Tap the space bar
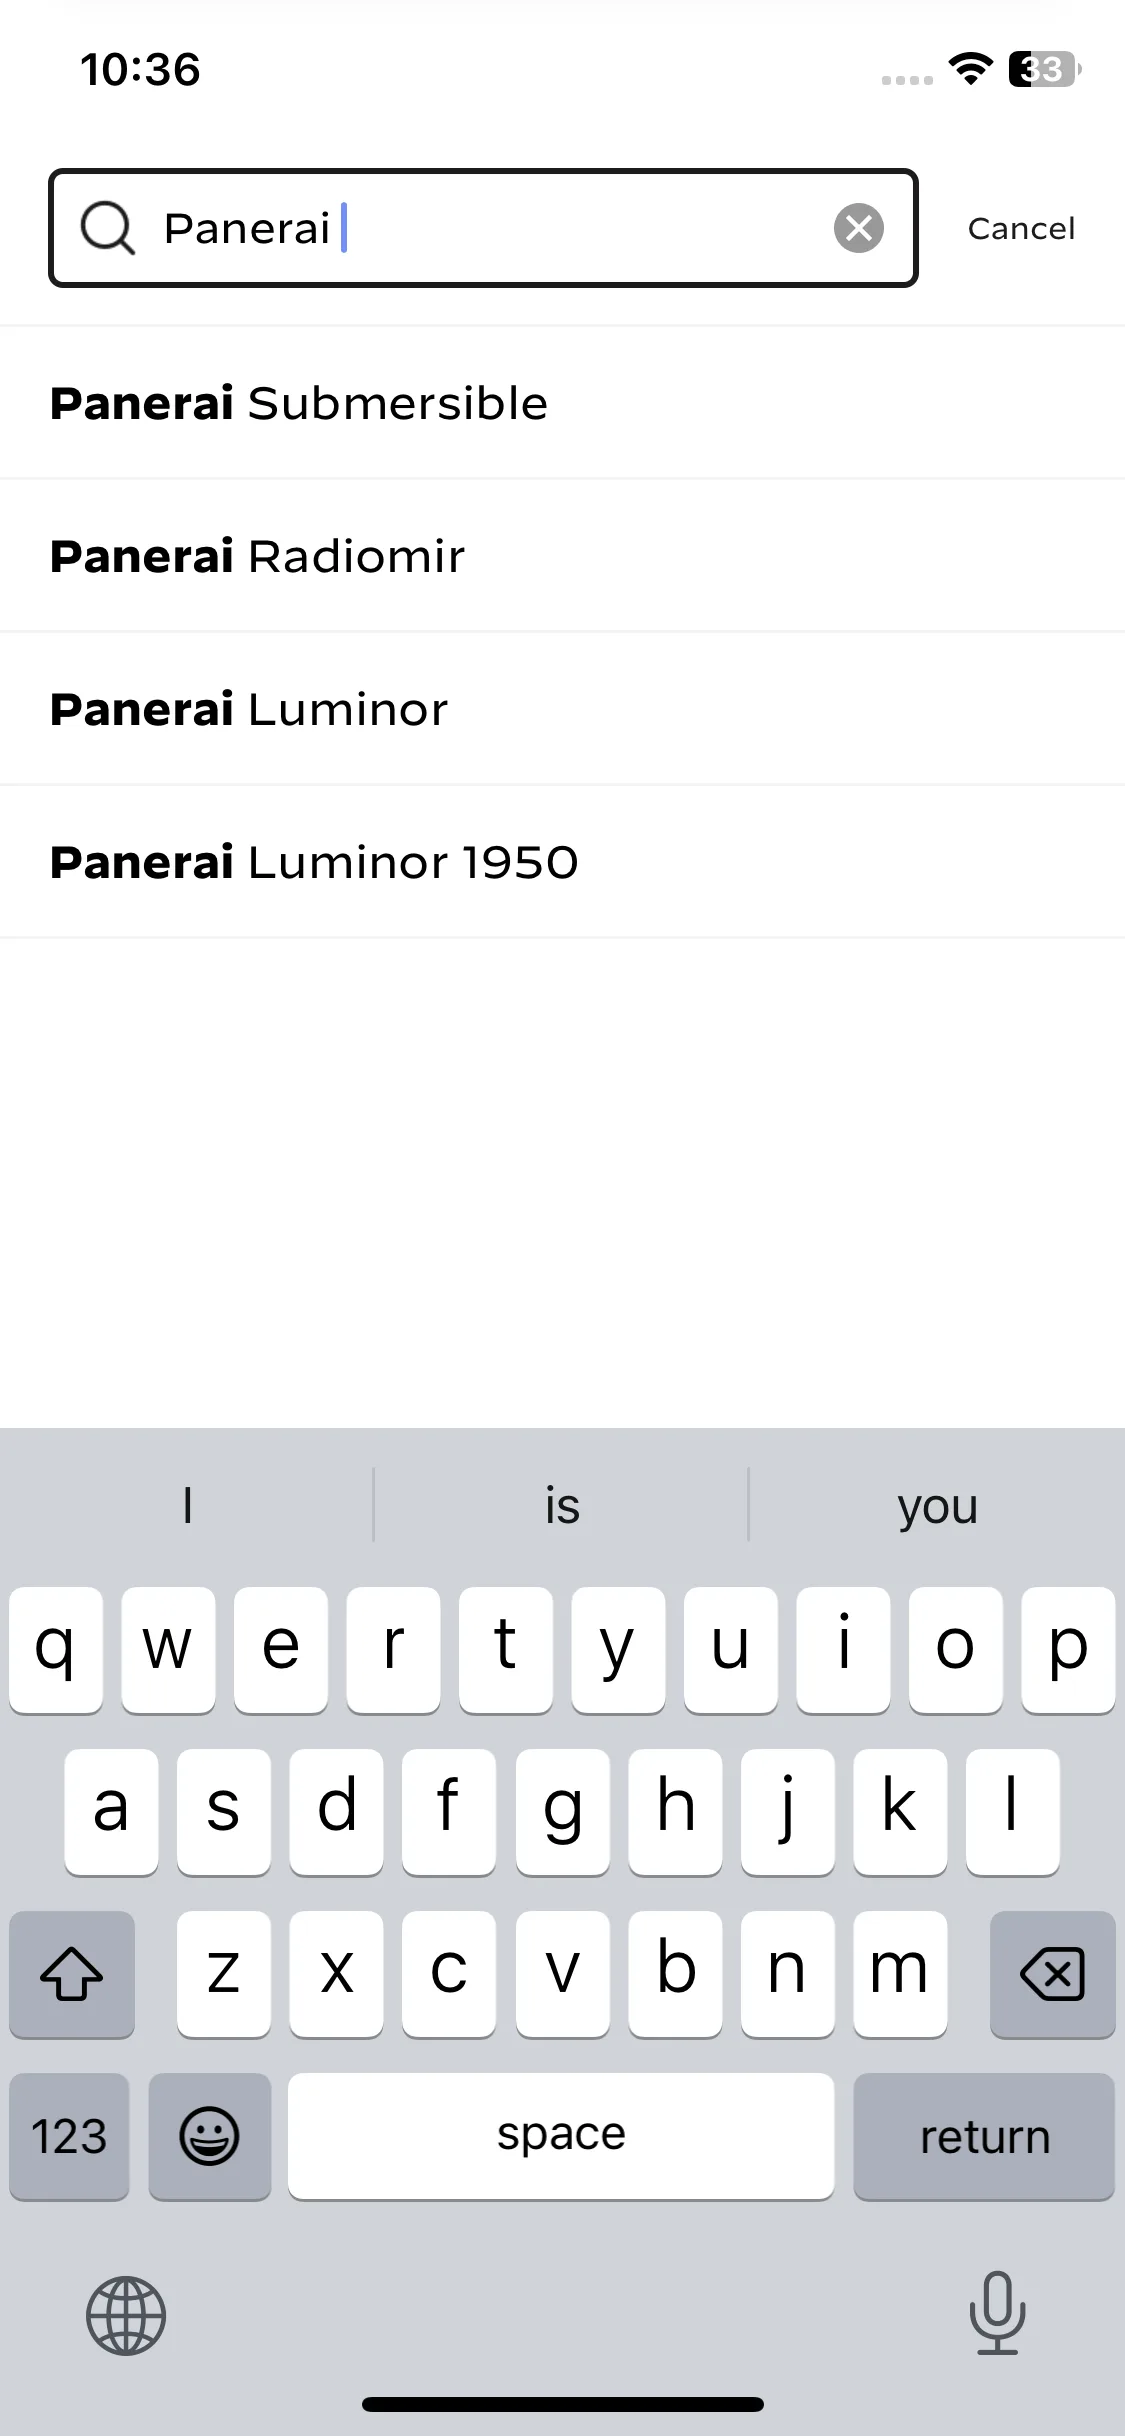This screenshot has width=1125, height=2436. tap(561, 2137)
